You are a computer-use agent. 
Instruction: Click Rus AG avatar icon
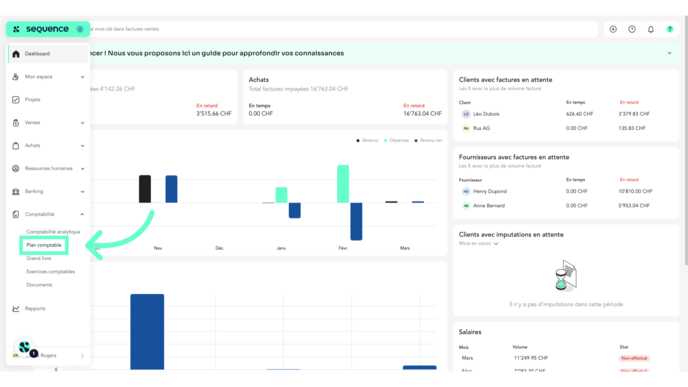466,128
